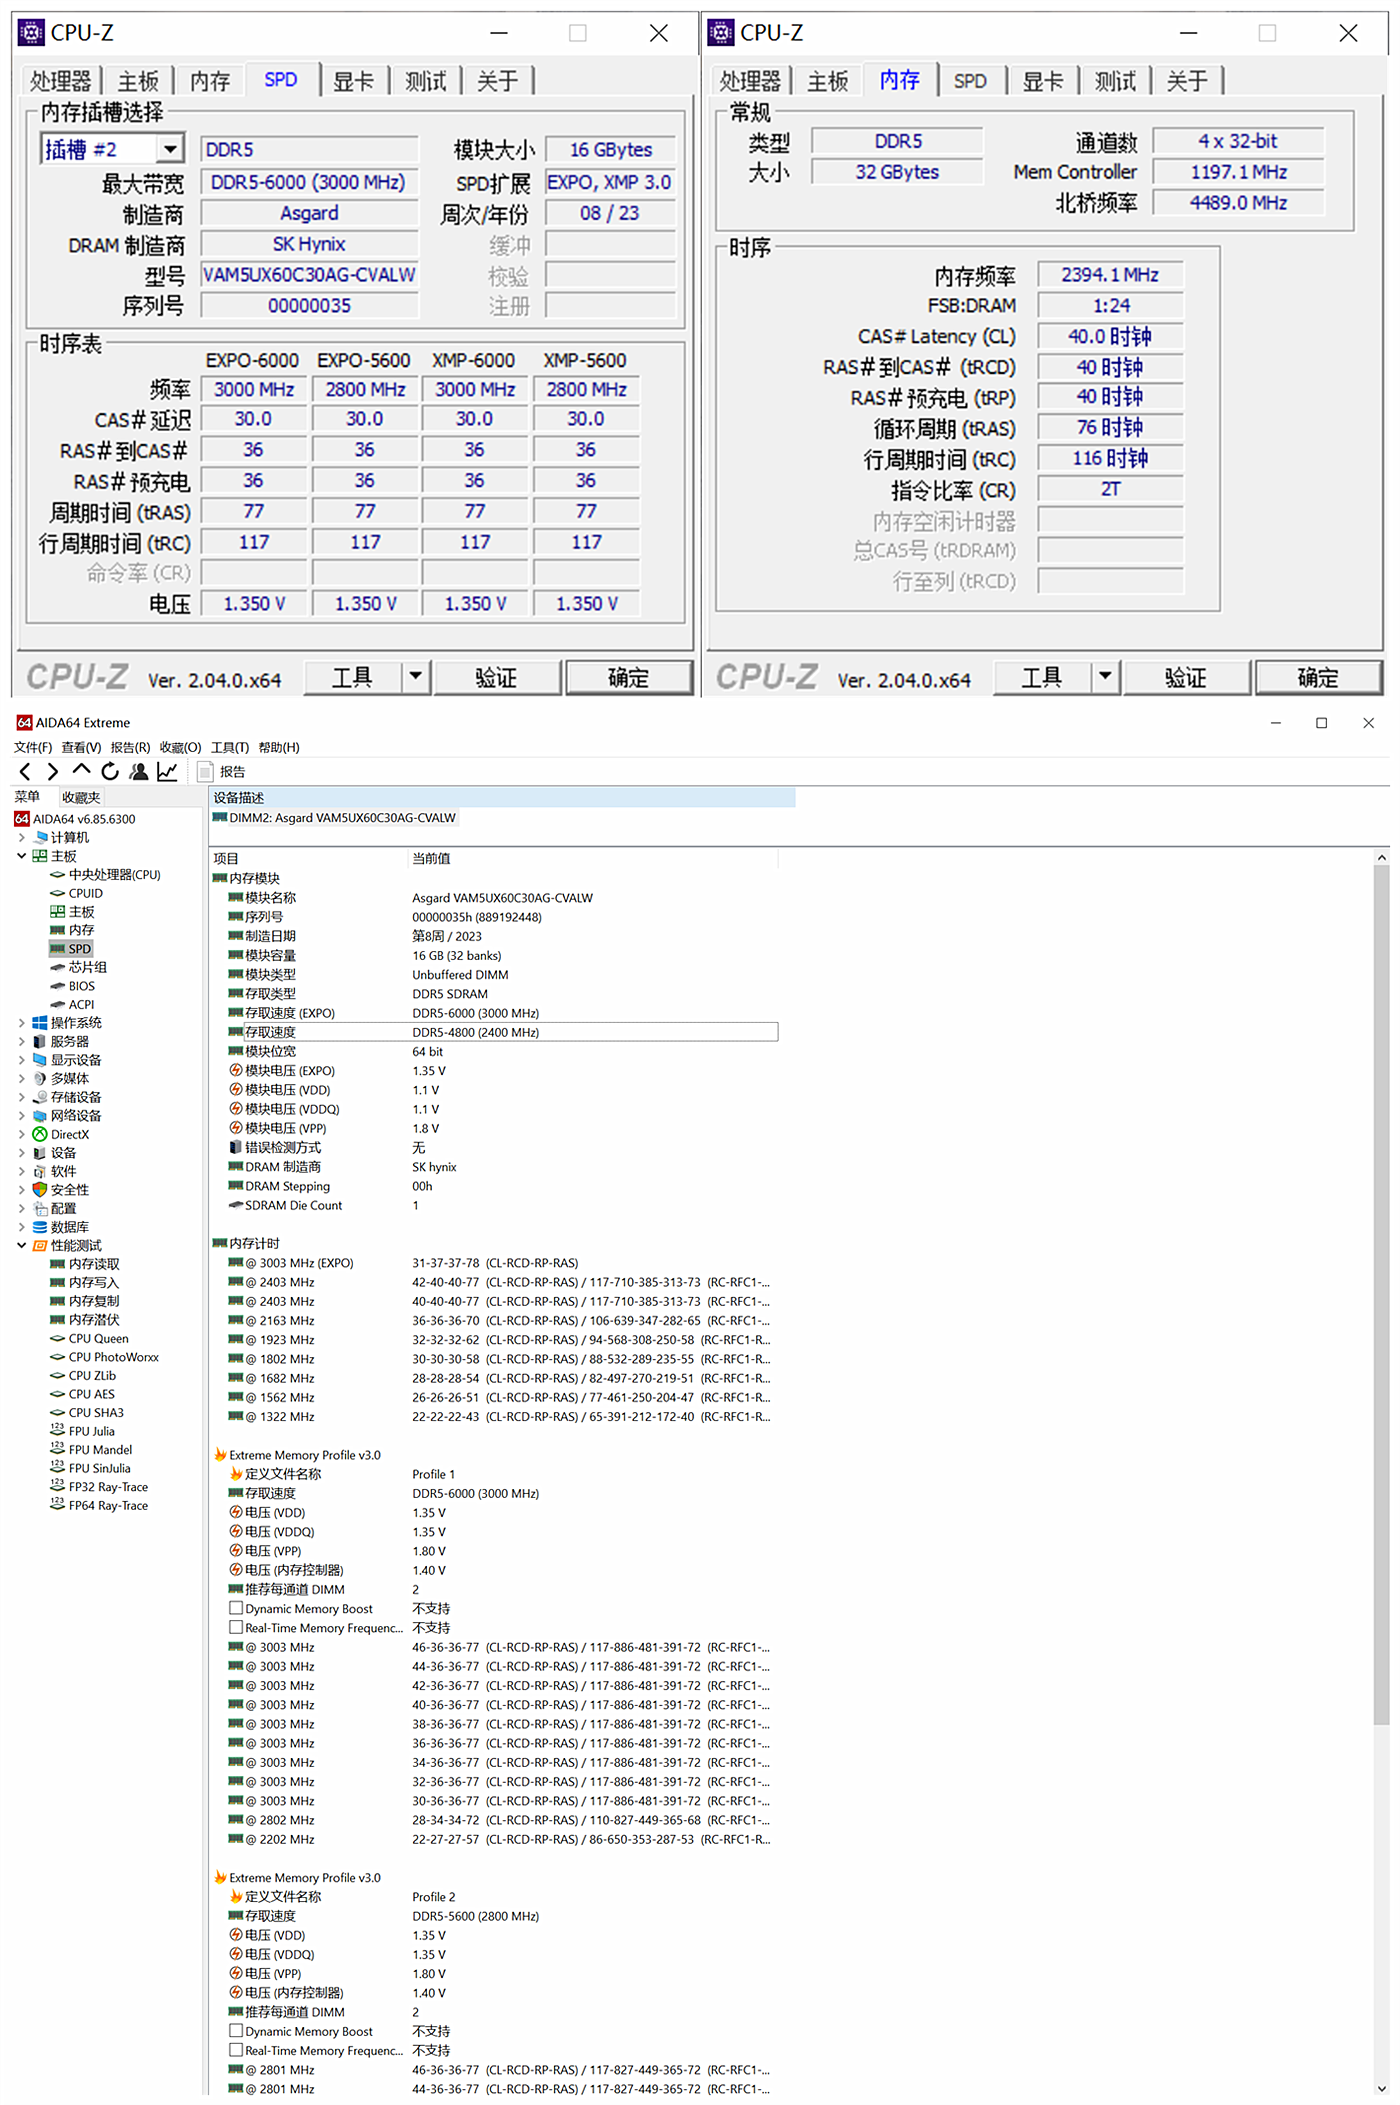The width and height of the screenshot is (1400, 2105).
Task: Expand 显示设备 node in AIDA64 tree
Action: coord(22,1060)
